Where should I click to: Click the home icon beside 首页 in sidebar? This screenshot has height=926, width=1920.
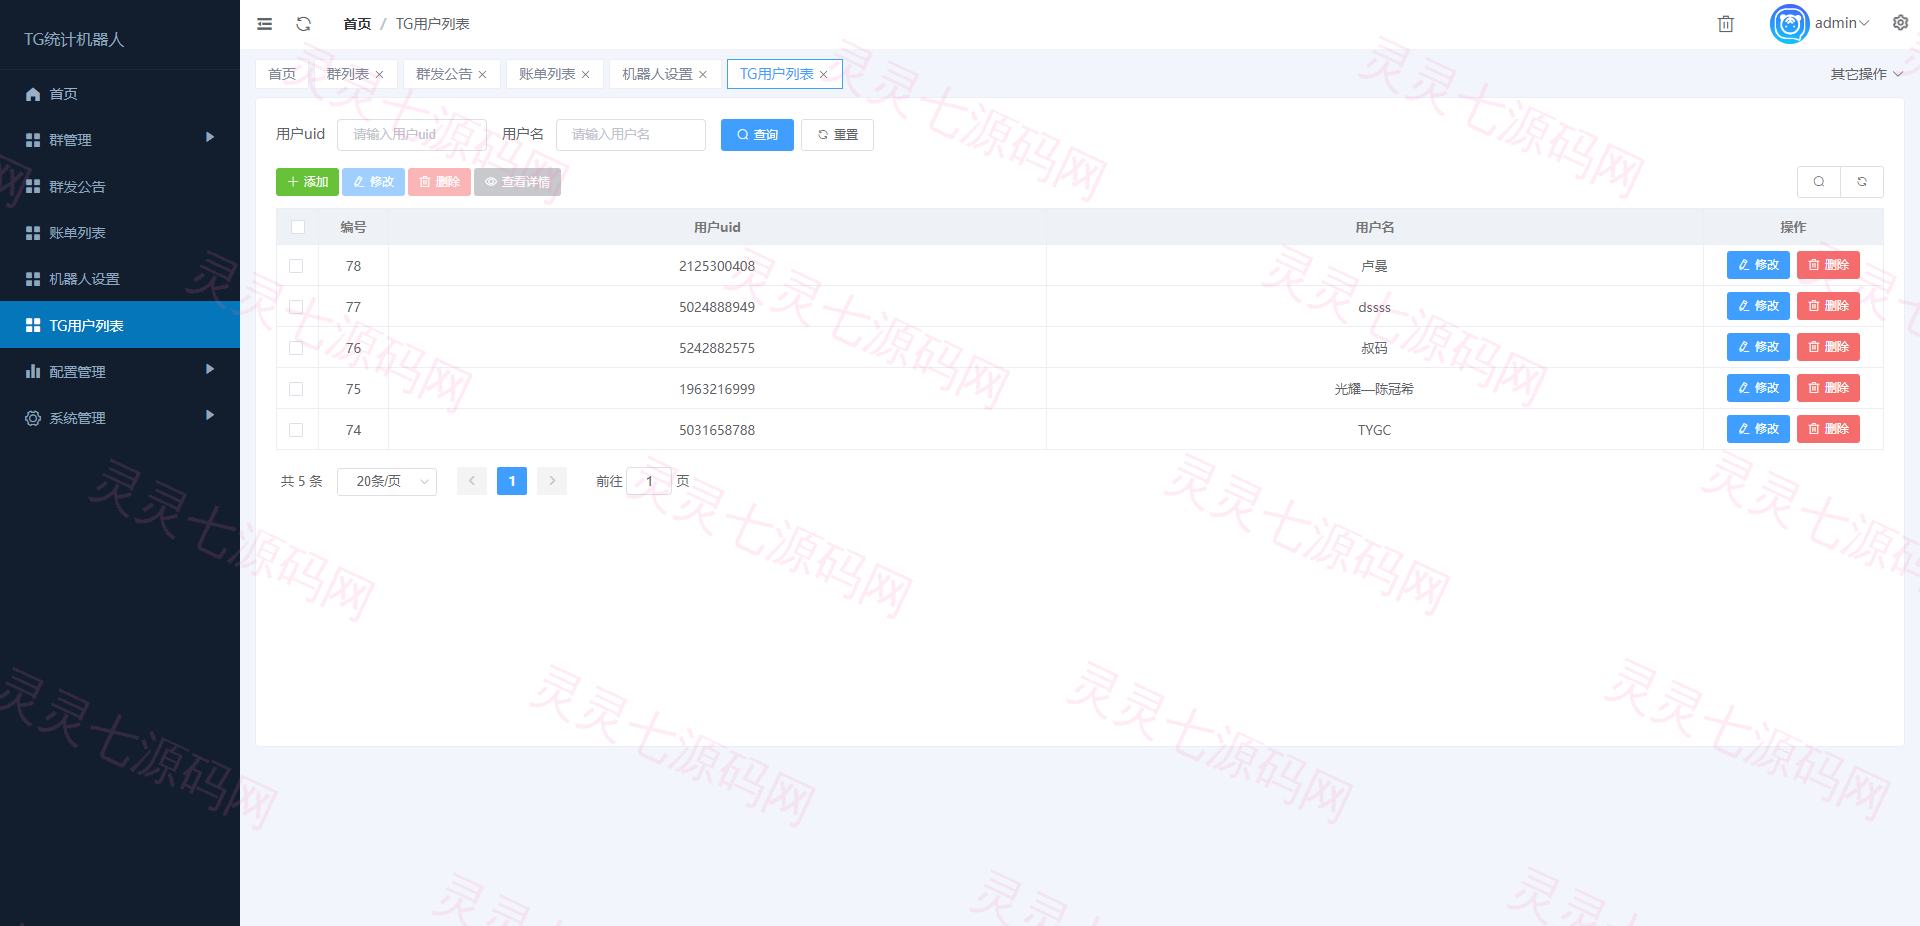[33, 94]
